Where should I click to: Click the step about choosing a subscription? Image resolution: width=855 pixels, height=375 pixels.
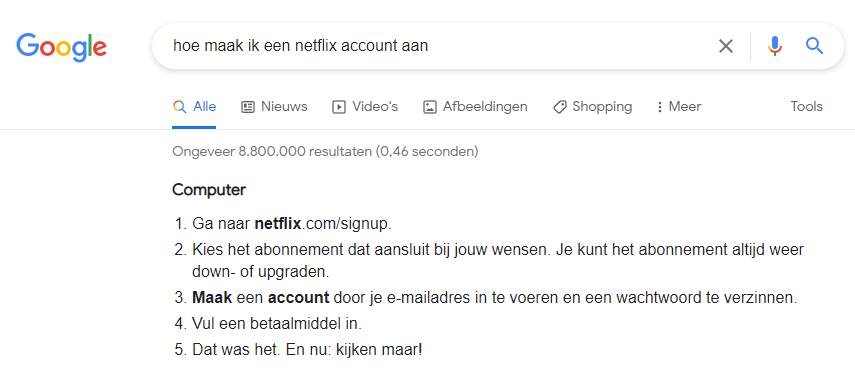tap(498, 260)
